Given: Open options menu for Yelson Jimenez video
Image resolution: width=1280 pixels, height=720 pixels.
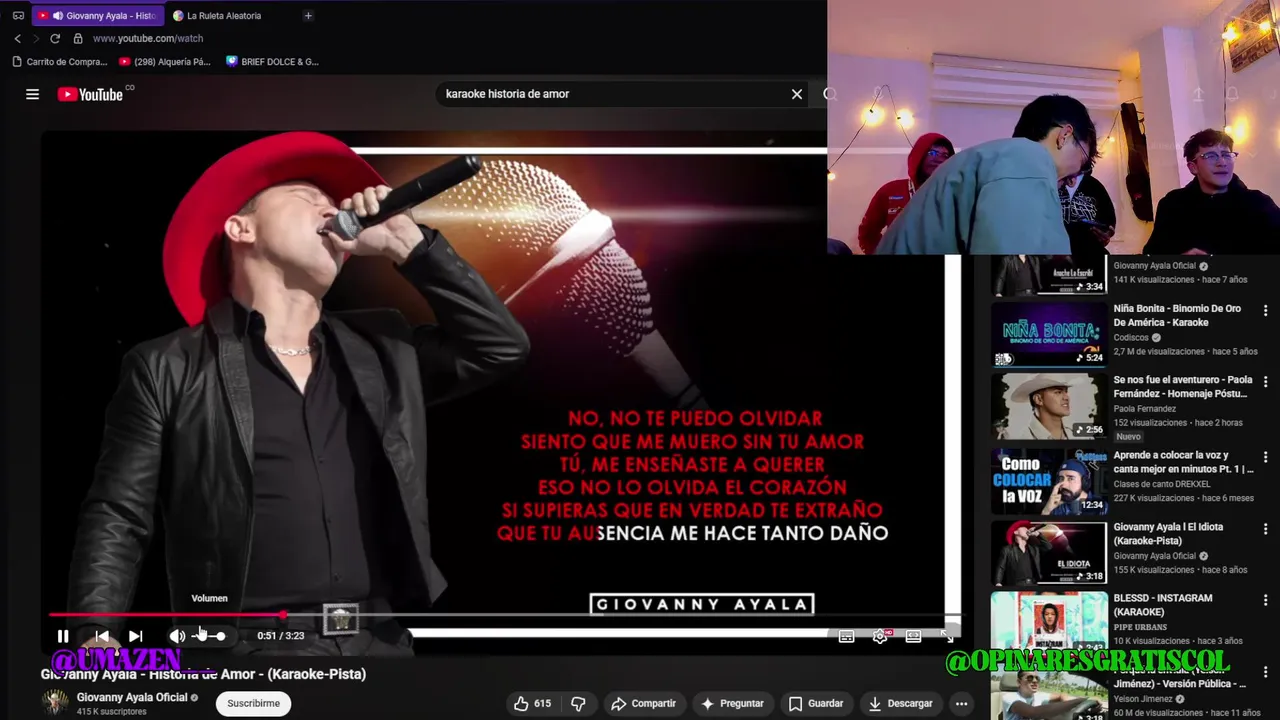Looking at the screenshot, I should (x=1265, y=672).
